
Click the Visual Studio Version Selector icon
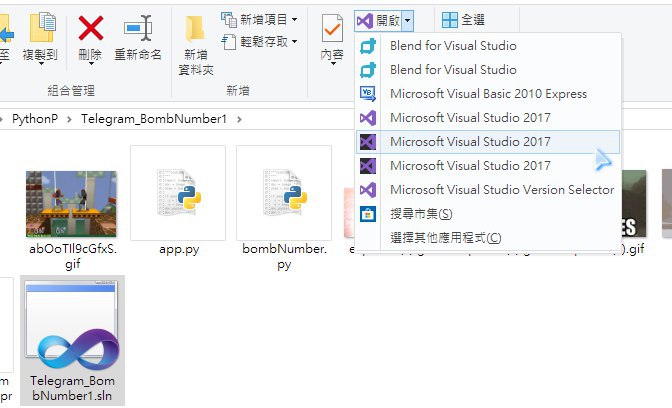pyautogui.click(x=368, y=189)
